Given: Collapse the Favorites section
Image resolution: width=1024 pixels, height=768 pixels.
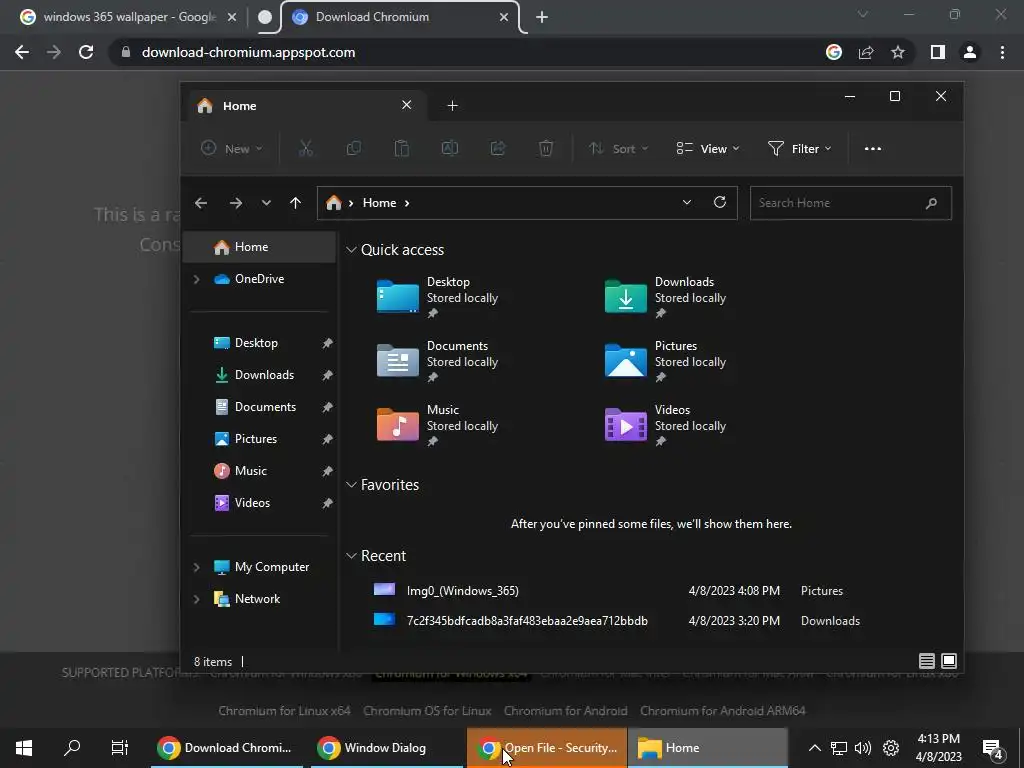Looking at the screenshot, I should point(351,485).
